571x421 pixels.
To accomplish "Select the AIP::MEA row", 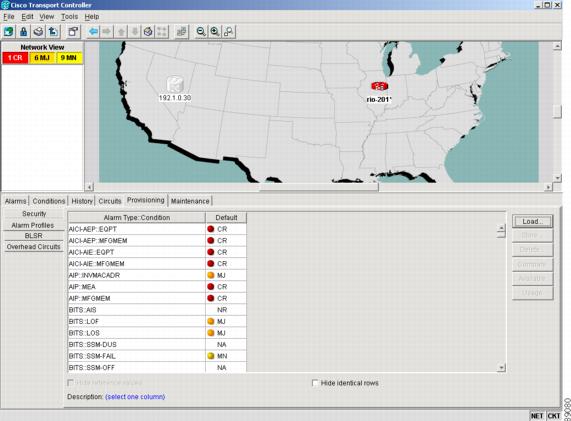I will coord(157,287).
